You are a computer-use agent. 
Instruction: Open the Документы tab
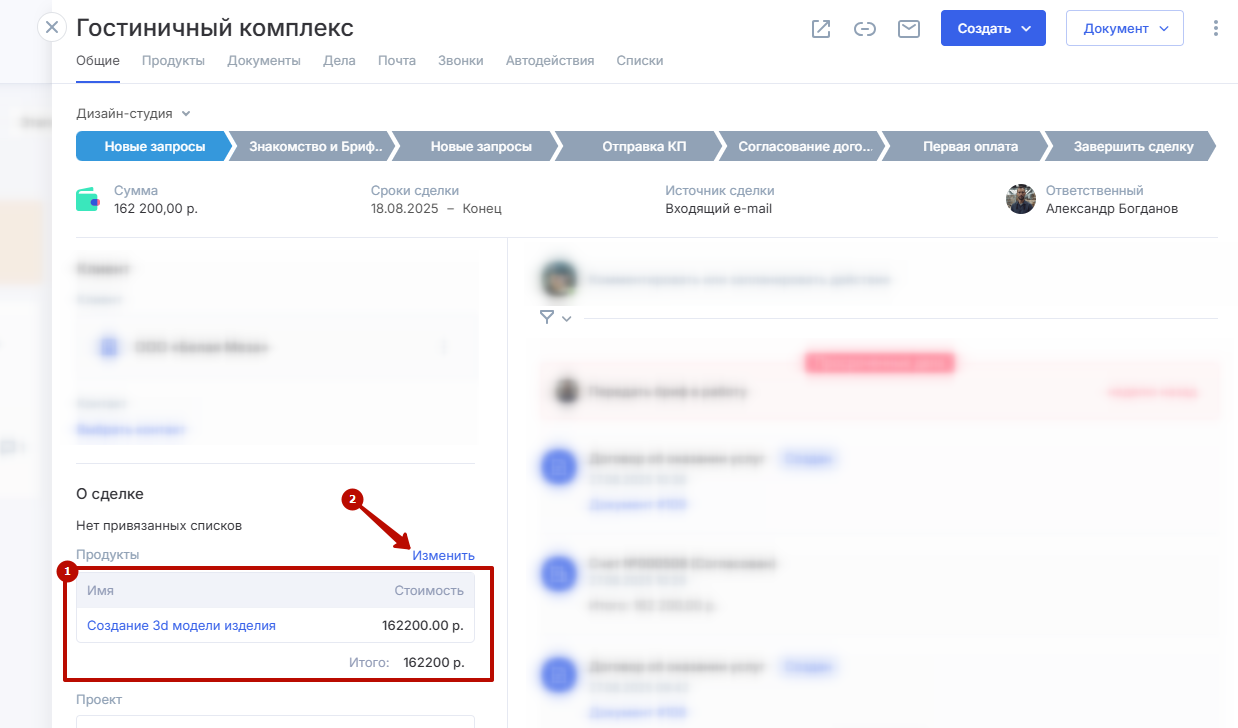tap(264, 61)
